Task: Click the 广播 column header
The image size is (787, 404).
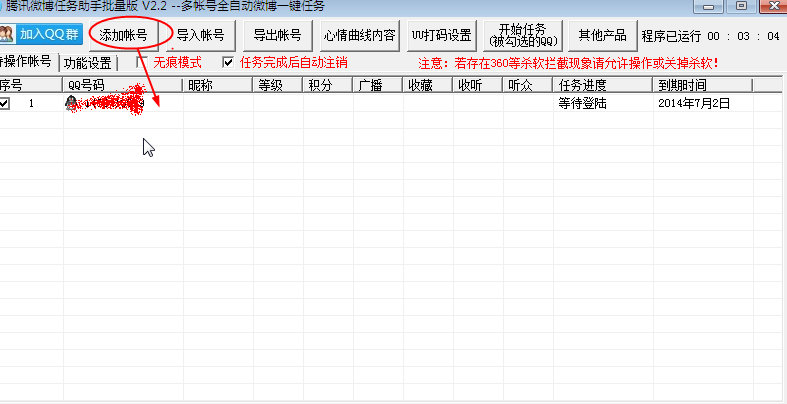Action: [378, 85]
